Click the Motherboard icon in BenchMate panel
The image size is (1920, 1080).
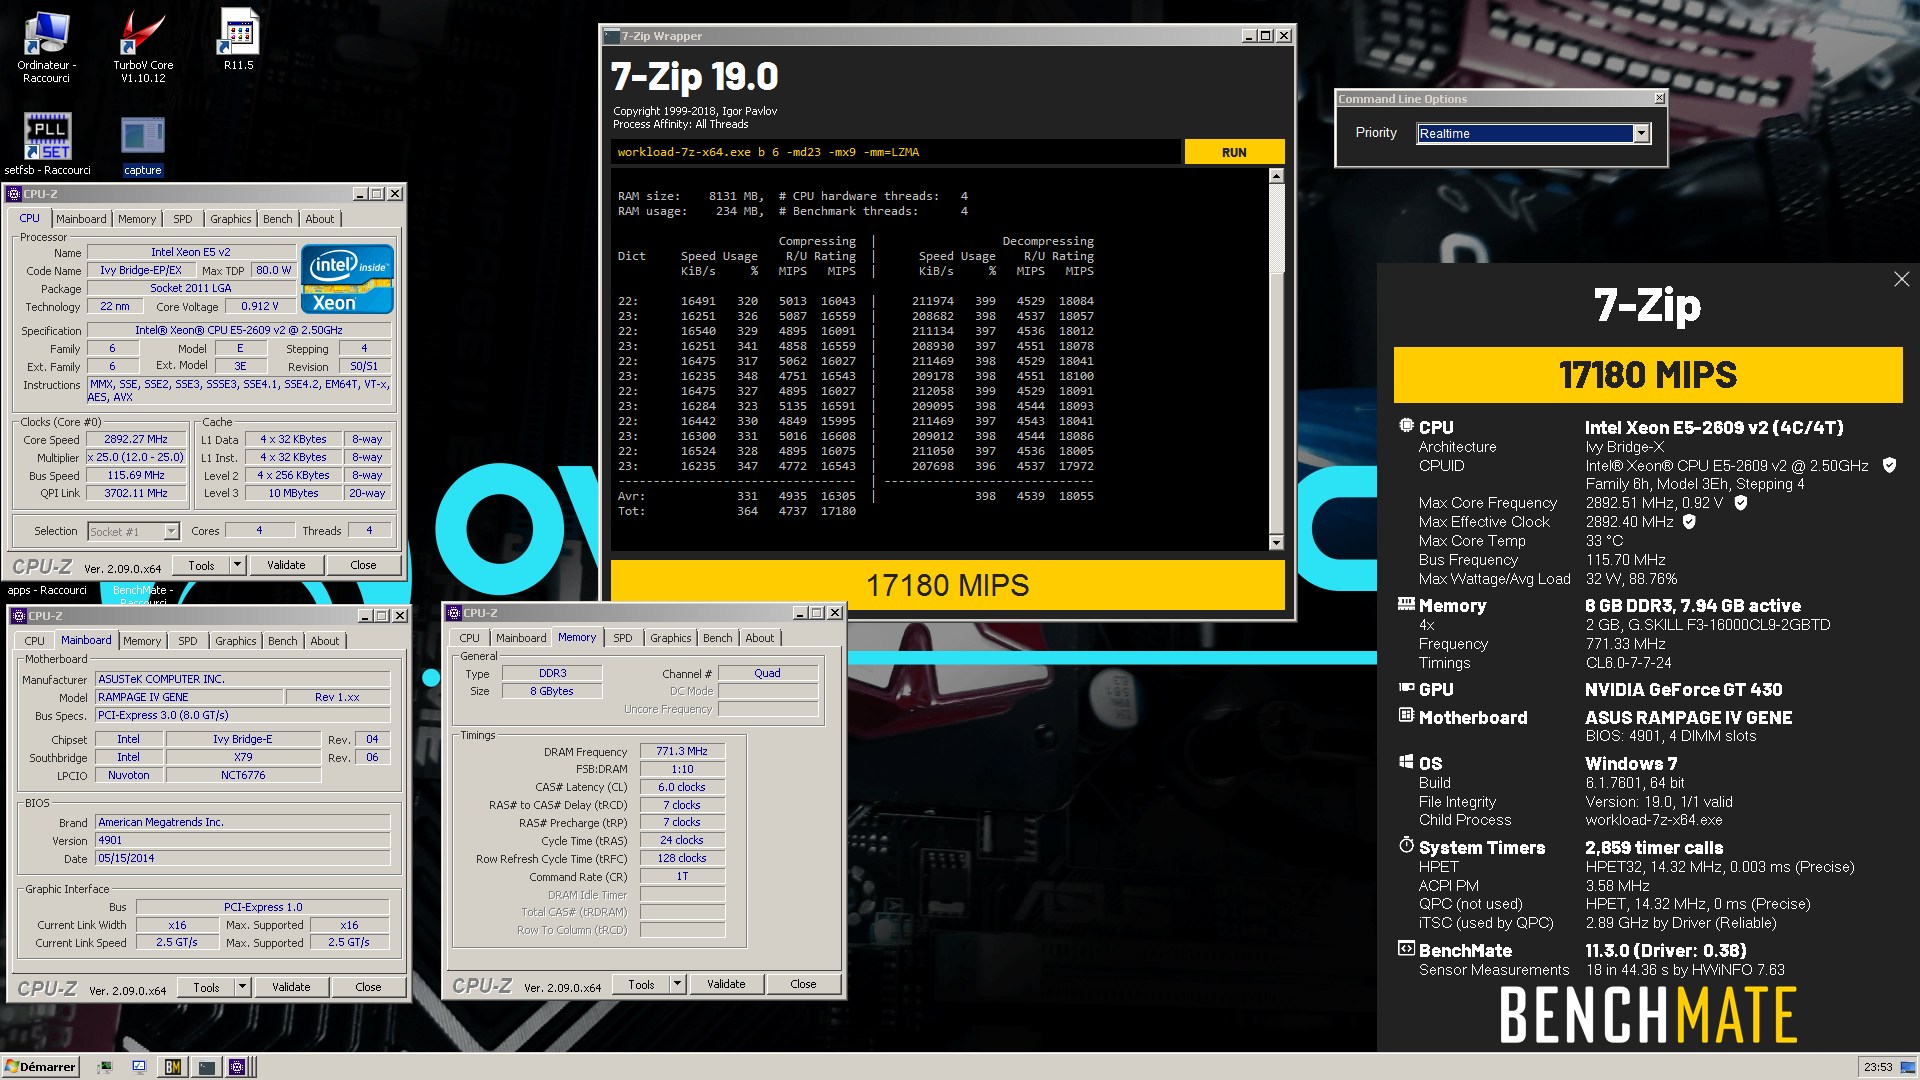tap(1406, 716)
